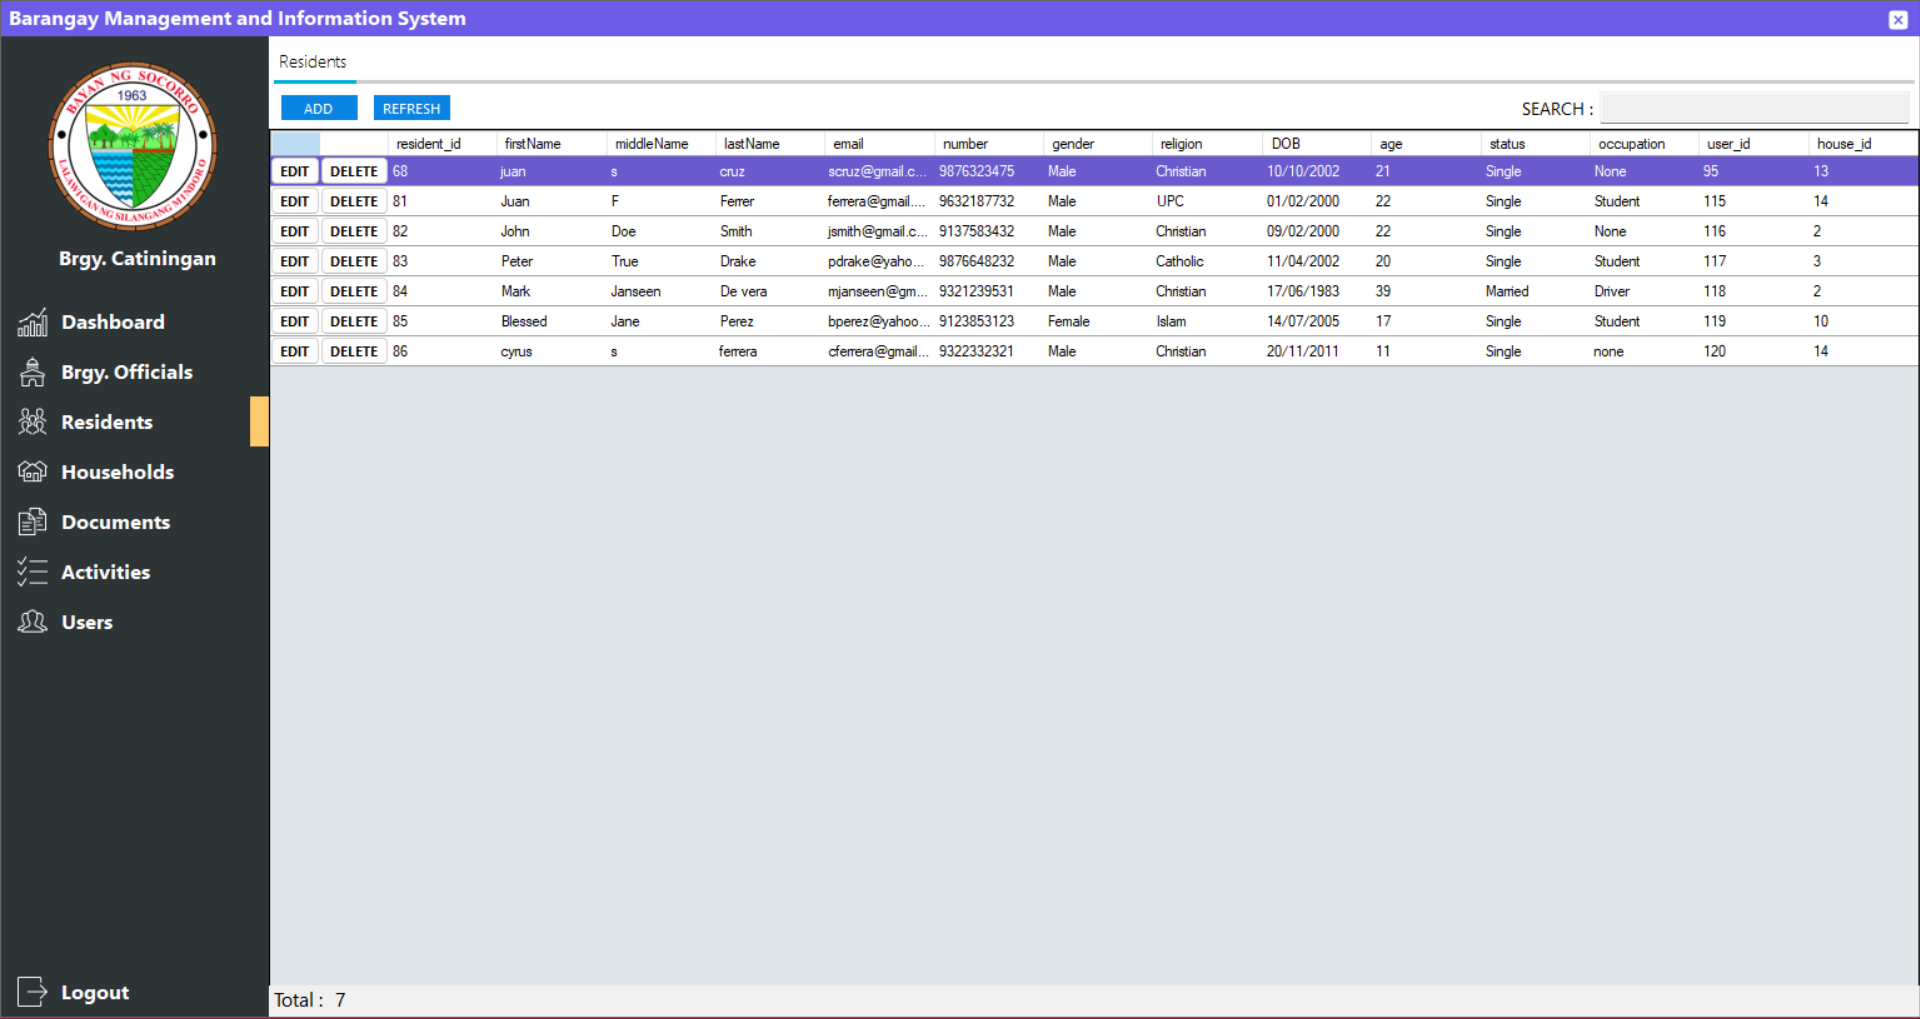
Task: Click the Activities checklist icon
Action: 32,572
